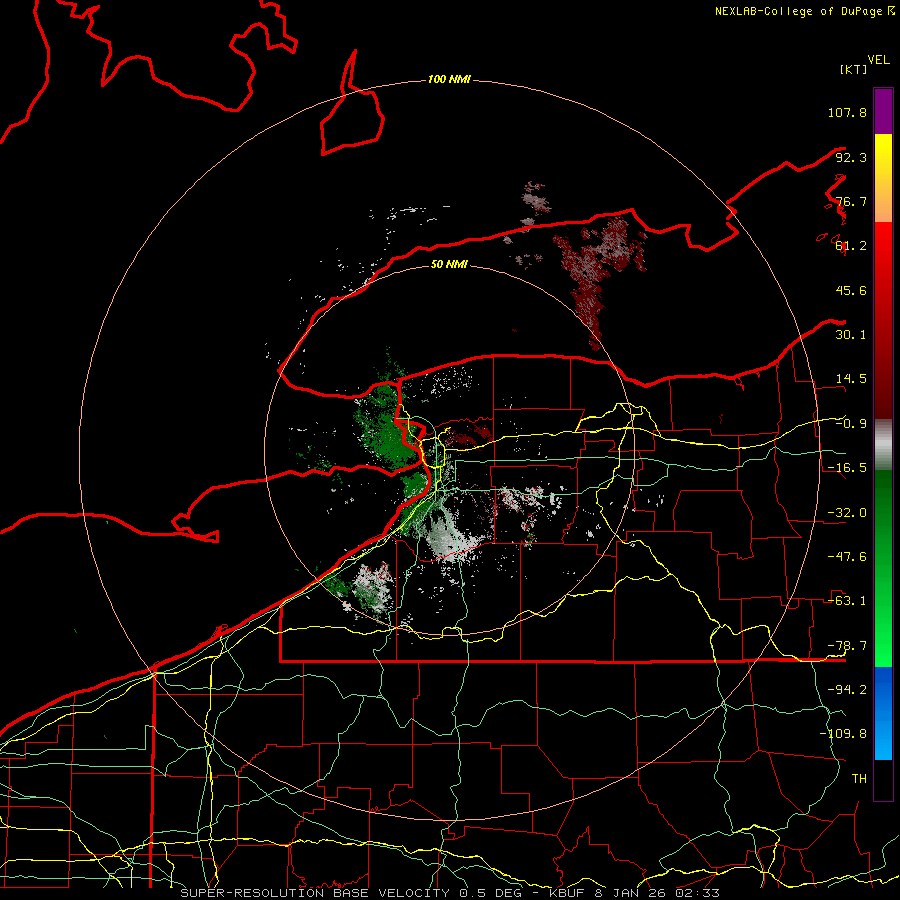900x900 pixels.
Task: Click the red band of velocity color bar
Action: (883, 320)
